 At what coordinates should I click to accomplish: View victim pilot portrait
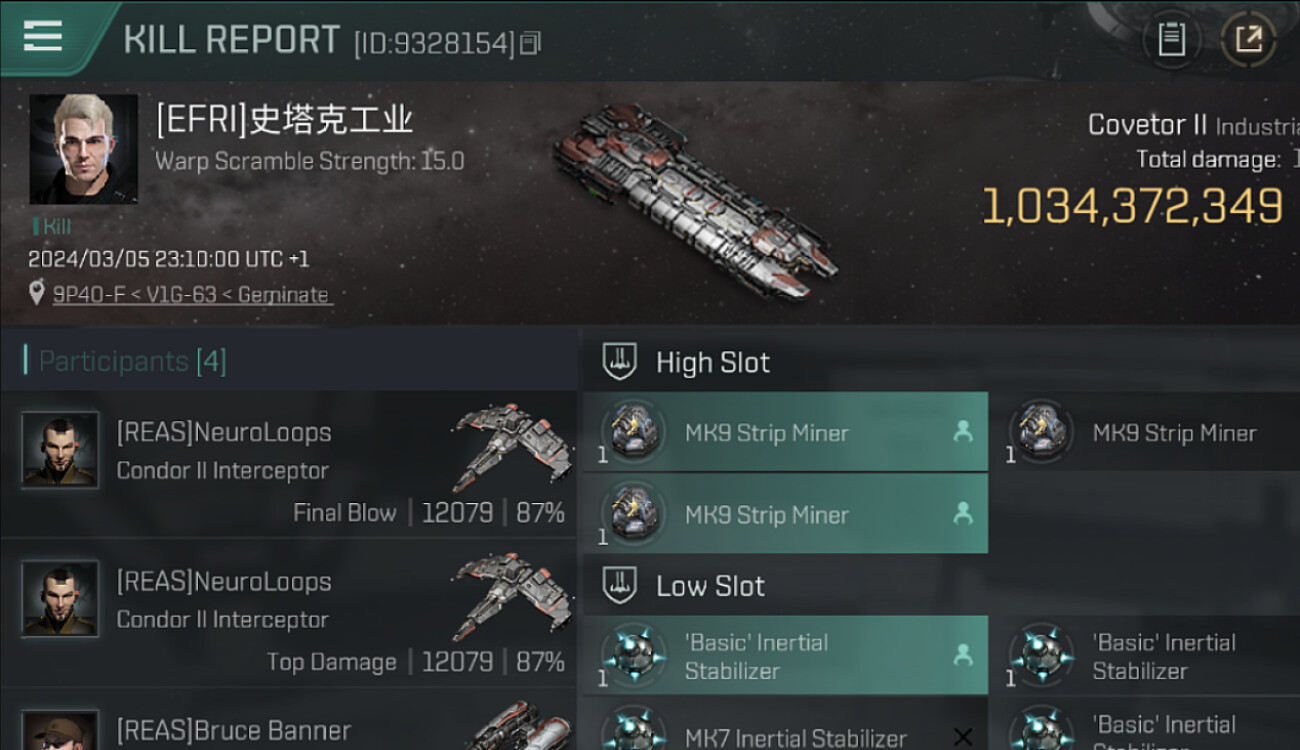(84, 149)
